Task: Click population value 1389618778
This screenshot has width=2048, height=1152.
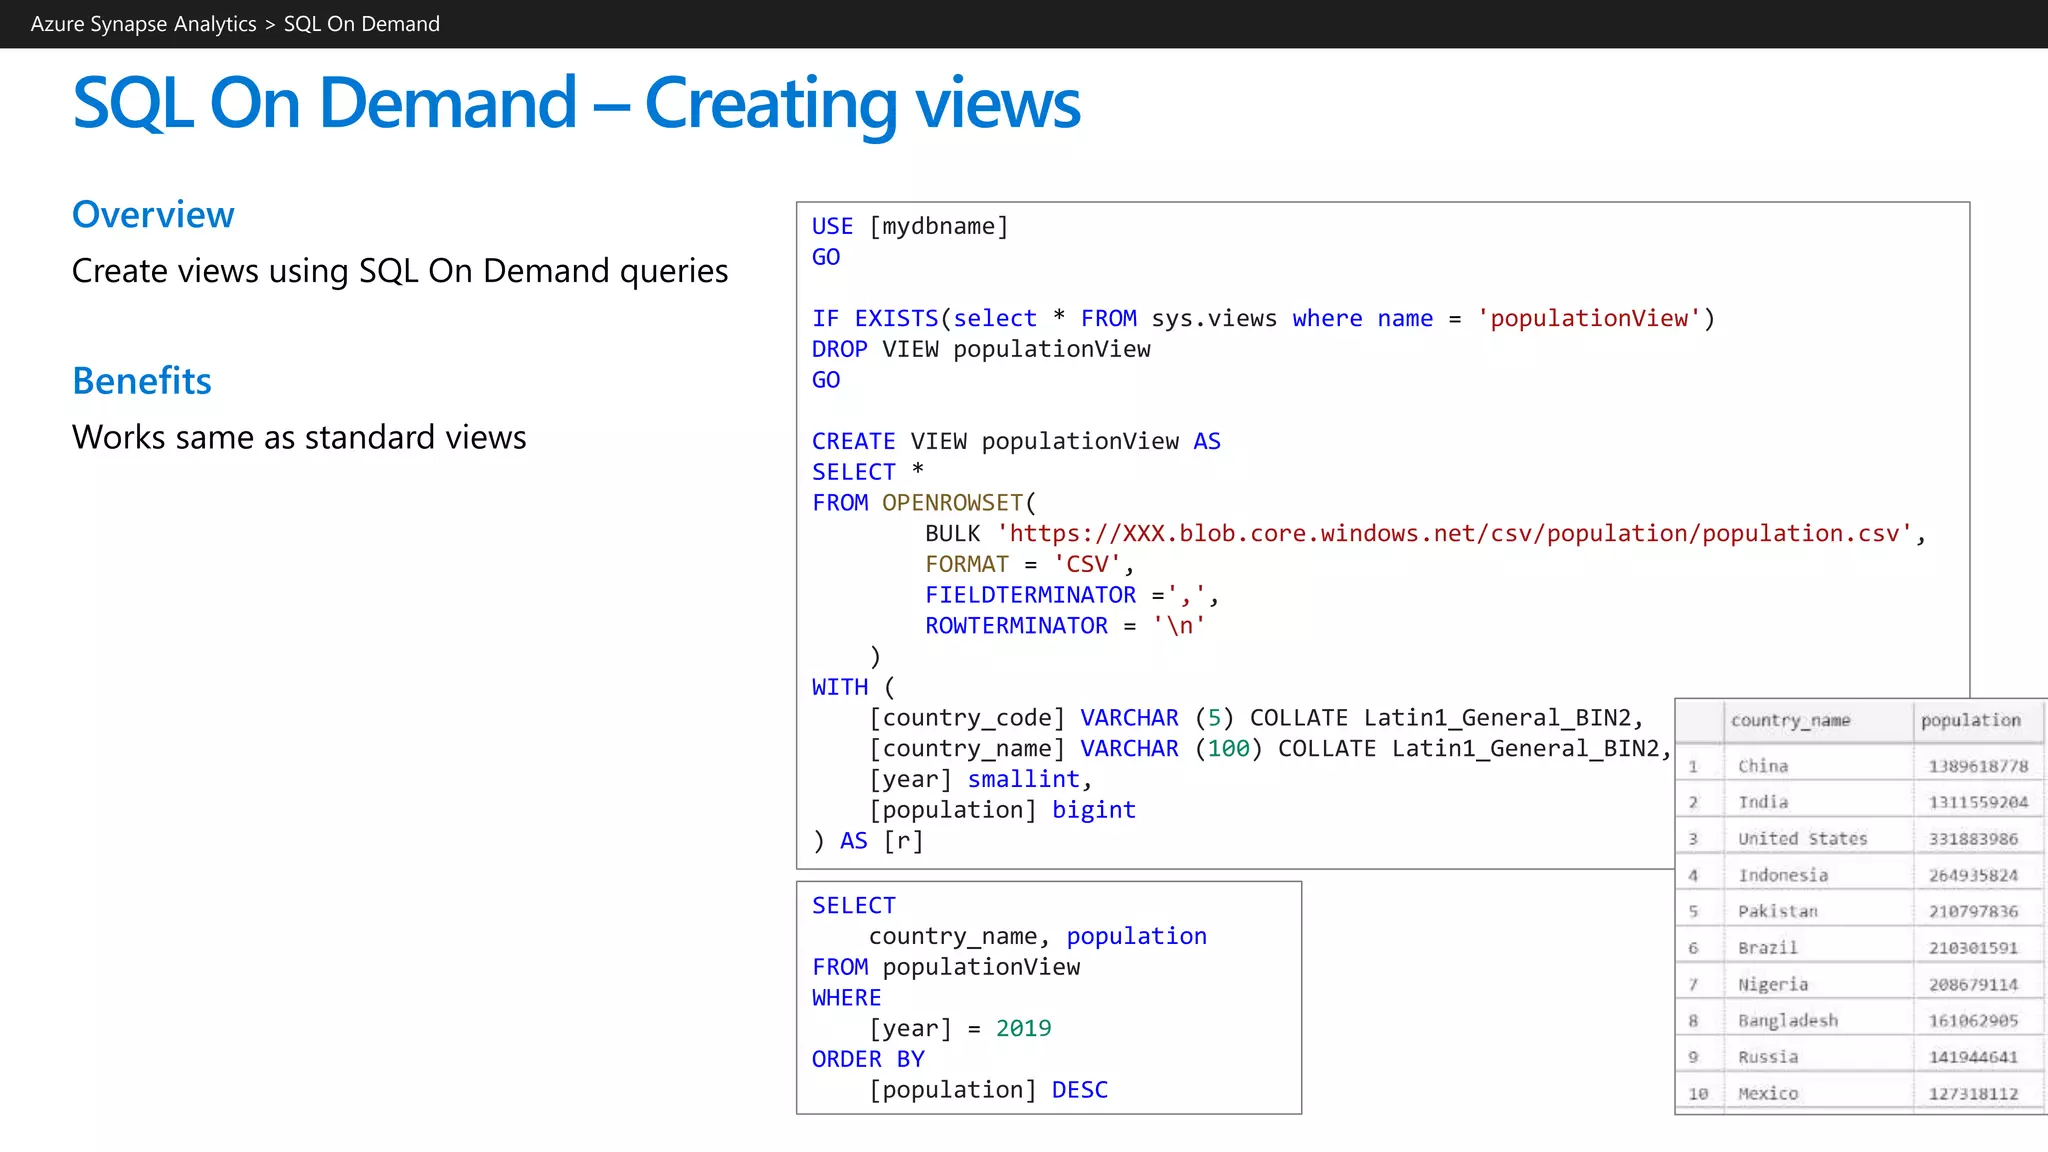Action: (1978, 767)
